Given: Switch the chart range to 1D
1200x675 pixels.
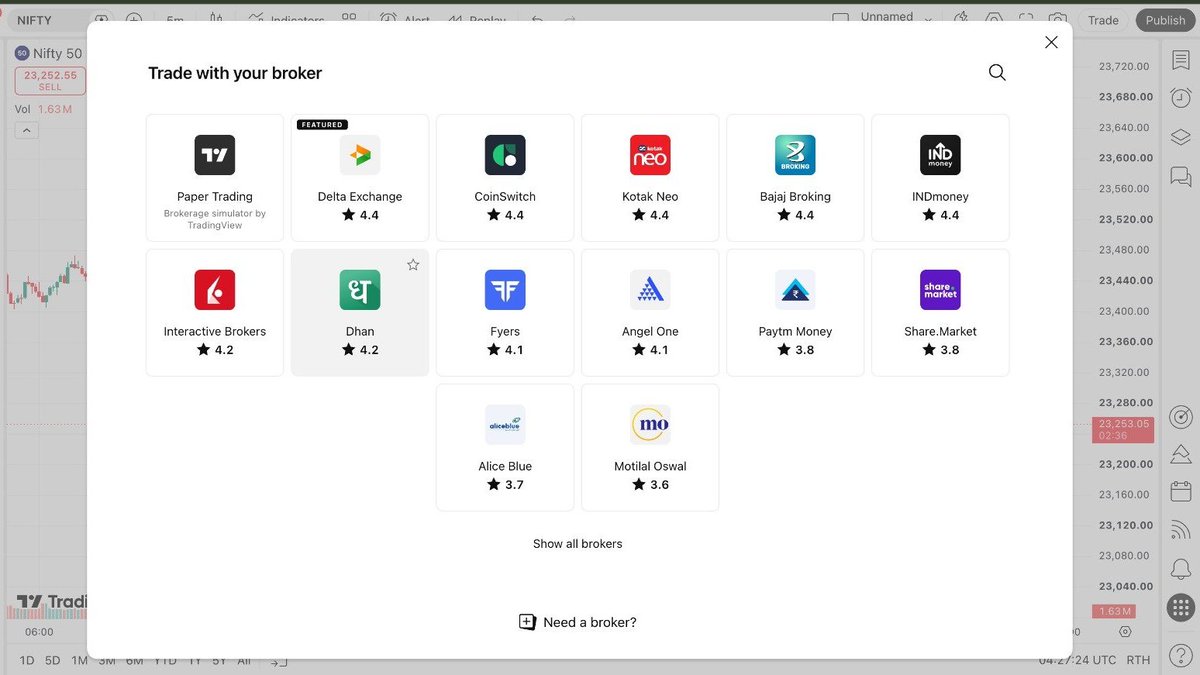Looking at the screenshot, I should point(27,661).
